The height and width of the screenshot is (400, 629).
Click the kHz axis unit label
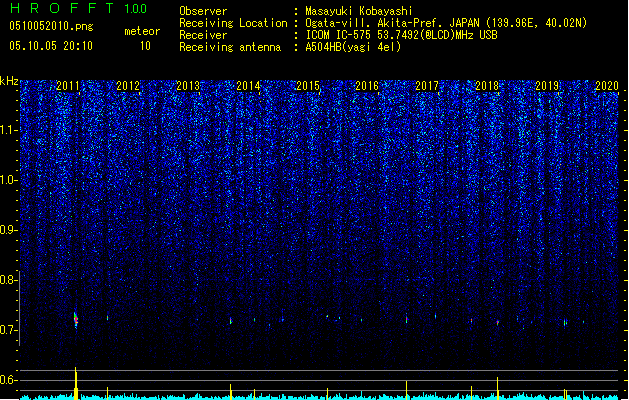click(9, 81)
